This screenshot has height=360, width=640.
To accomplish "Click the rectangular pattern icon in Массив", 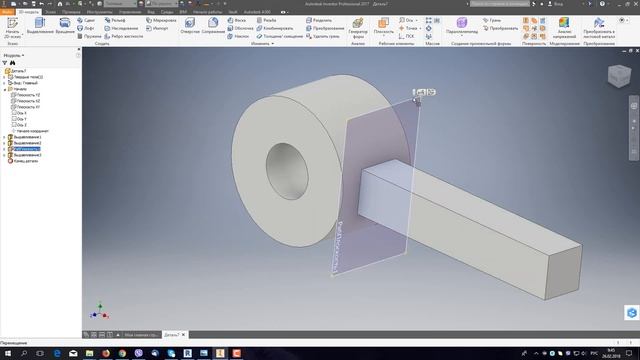I will pyautogui.click(x=429, y=20).
